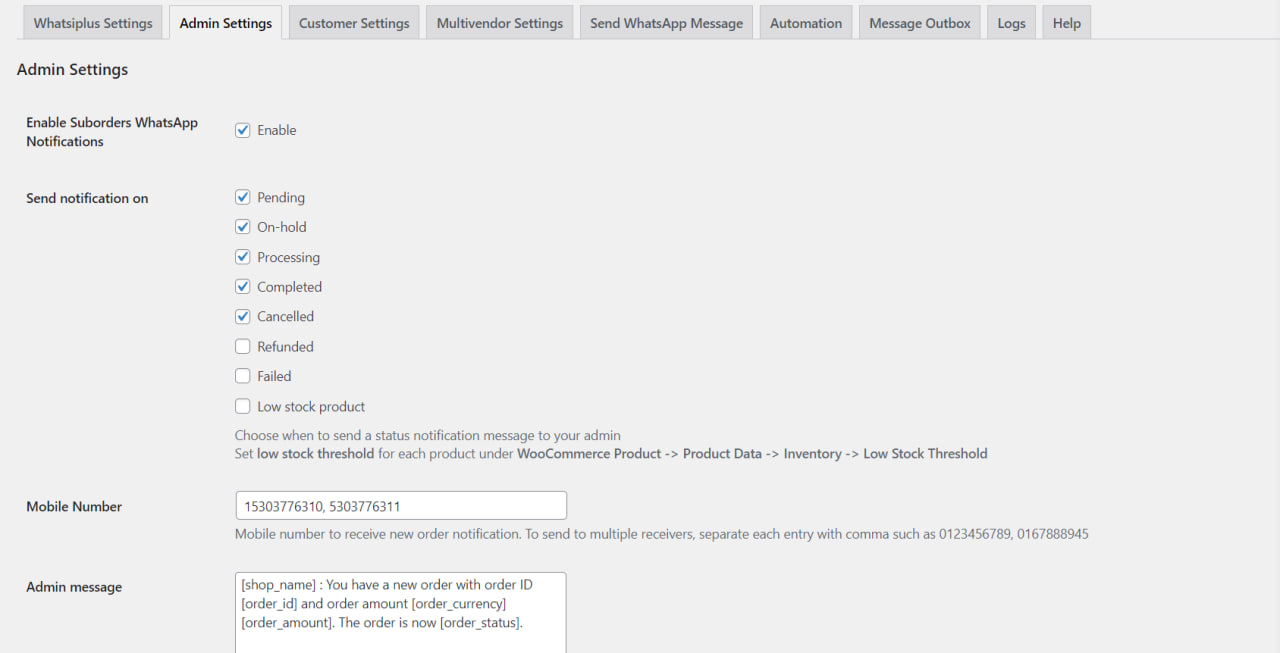Uncheck the On-hold notification option
The height and width of the screenshot is (653, 1280).
[x=242, y=226]
